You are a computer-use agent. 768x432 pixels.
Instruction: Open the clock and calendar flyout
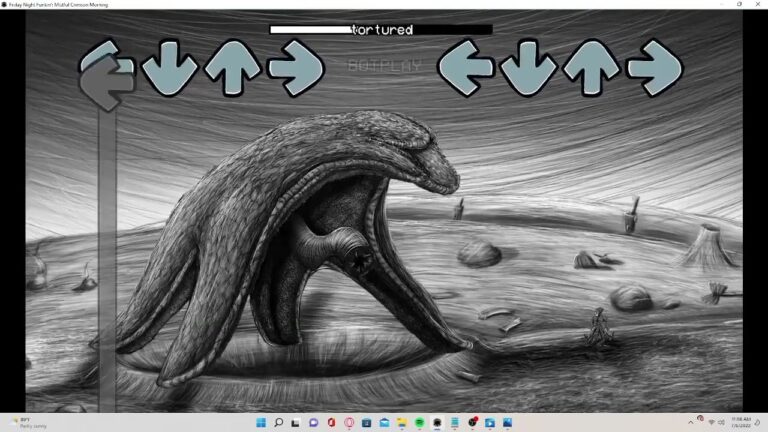pos(741,422)
